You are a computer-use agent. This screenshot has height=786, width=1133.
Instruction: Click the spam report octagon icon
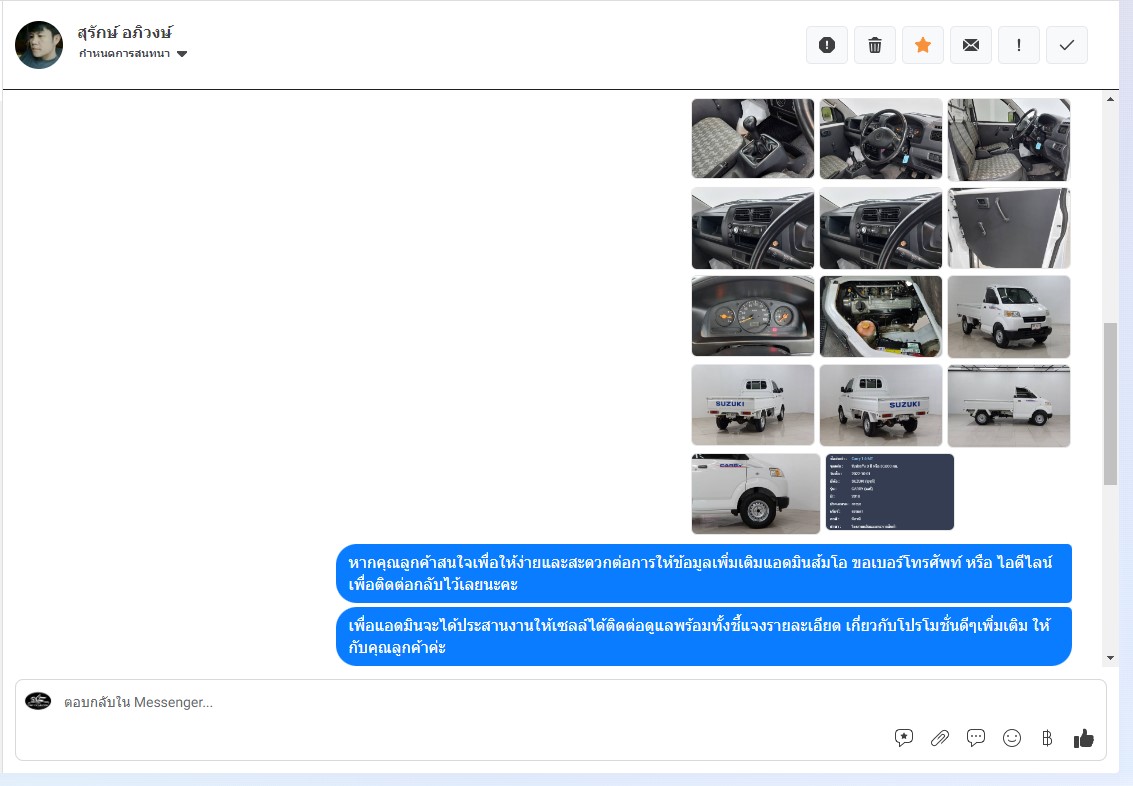(x=827, y=45)
